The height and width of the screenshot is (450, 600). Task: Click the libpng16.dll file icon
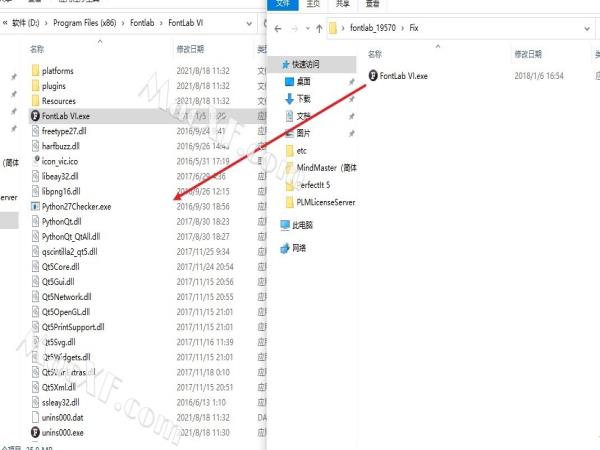(x=36, y=191)
